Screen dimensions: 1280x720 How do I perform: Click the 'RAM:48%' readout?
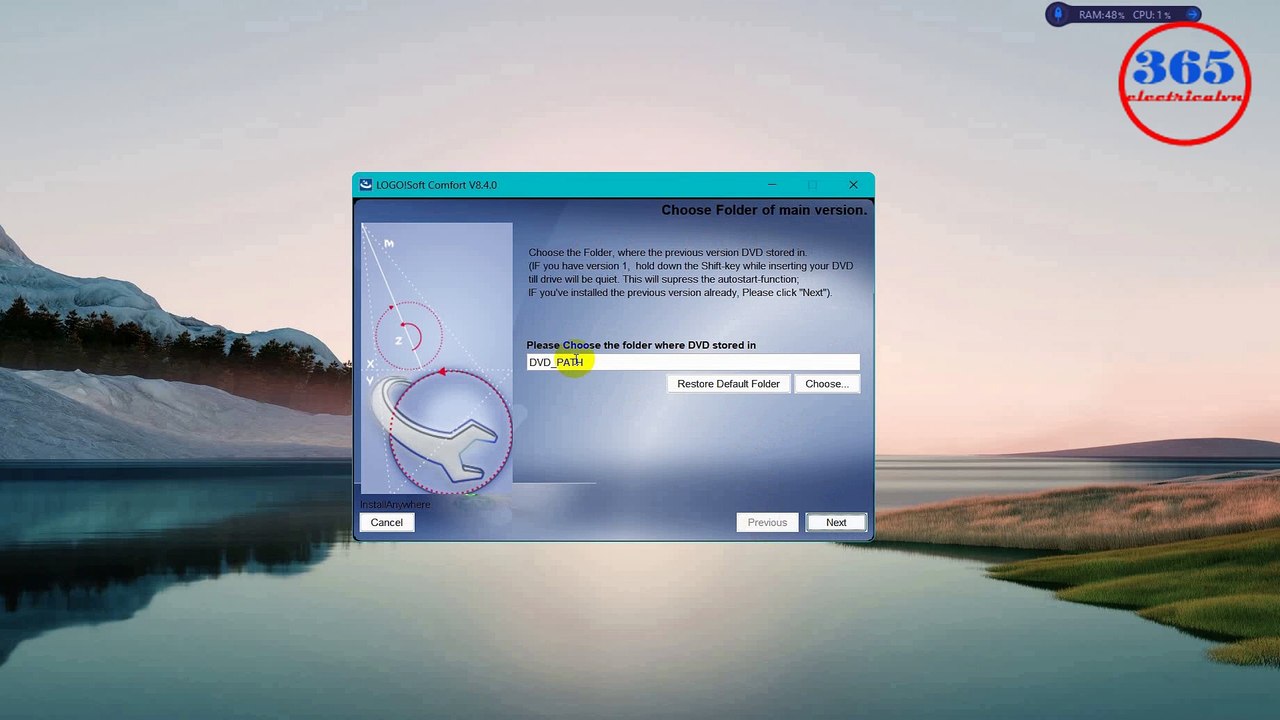point(1102,15)
